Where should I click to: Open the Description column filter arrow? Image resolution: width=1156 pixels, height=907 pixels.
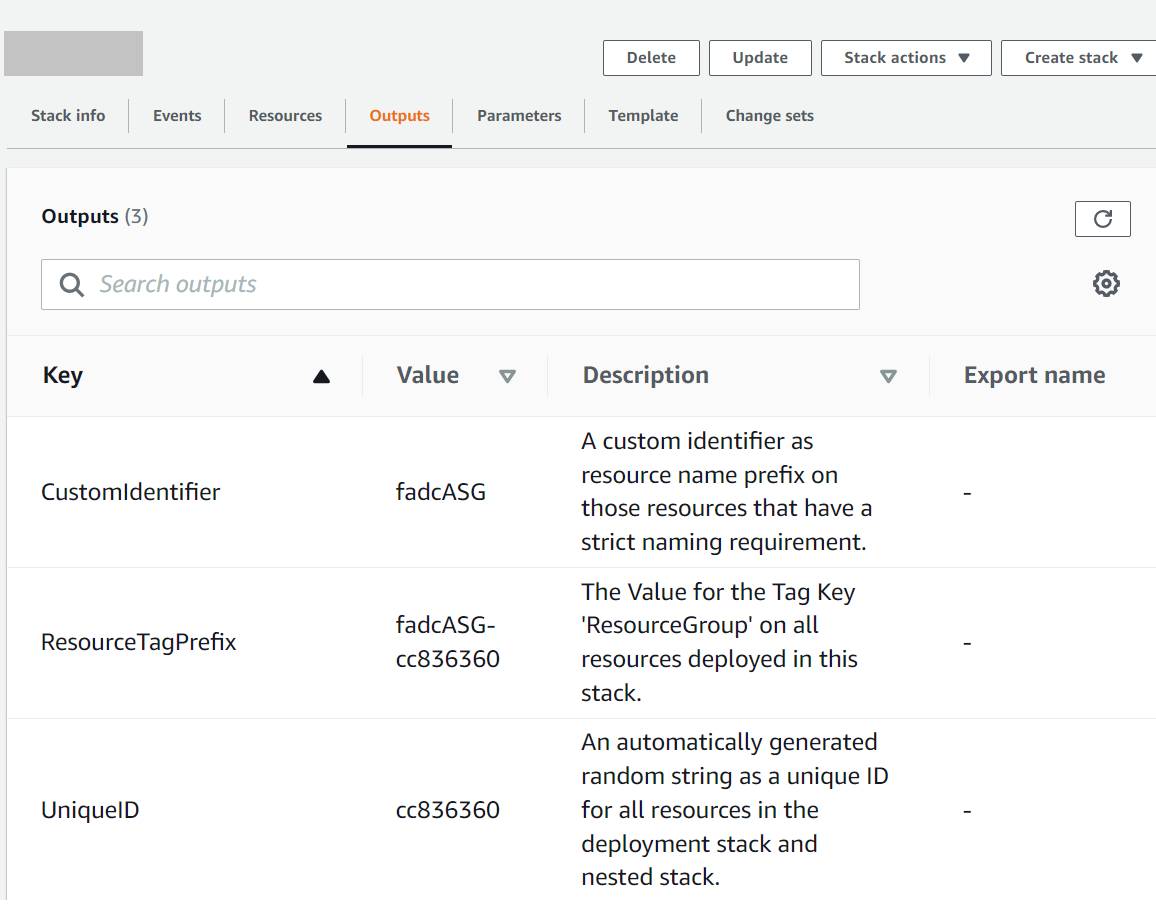point(888,377)
